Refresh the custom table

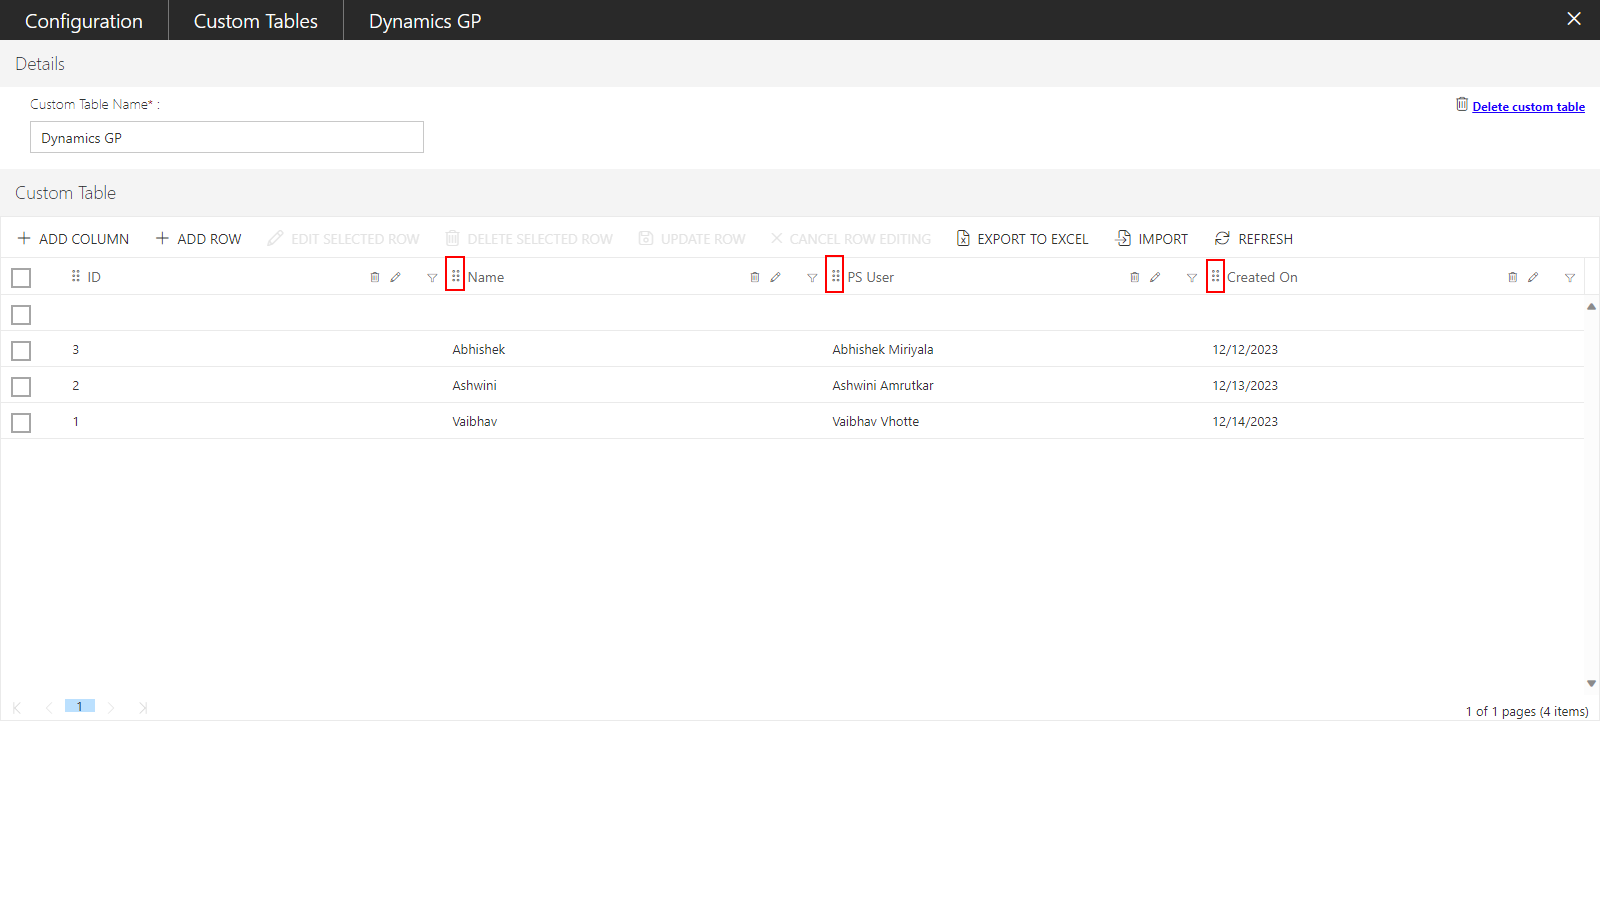(x=1254, y=239)
